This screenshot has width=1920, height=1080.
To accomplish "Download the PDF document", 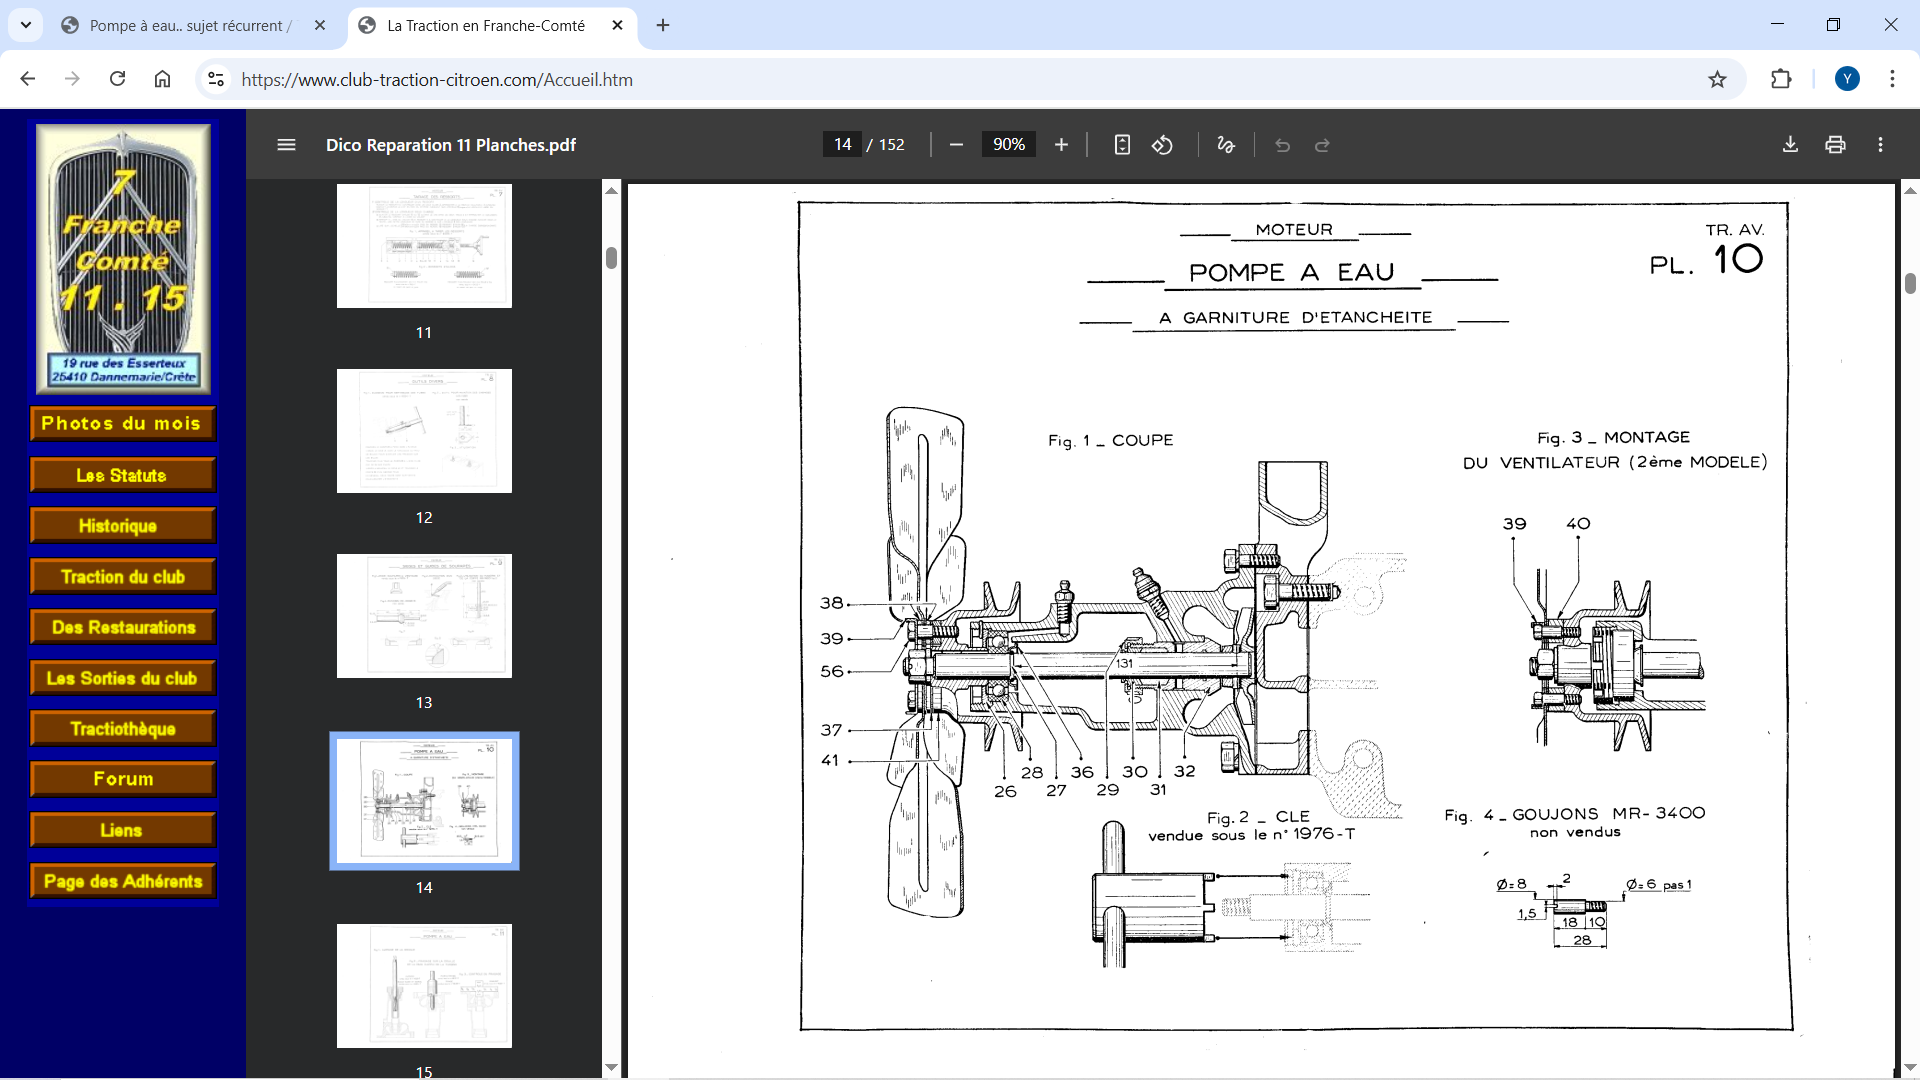I will pyautogui.click(x=1790, y=145).
